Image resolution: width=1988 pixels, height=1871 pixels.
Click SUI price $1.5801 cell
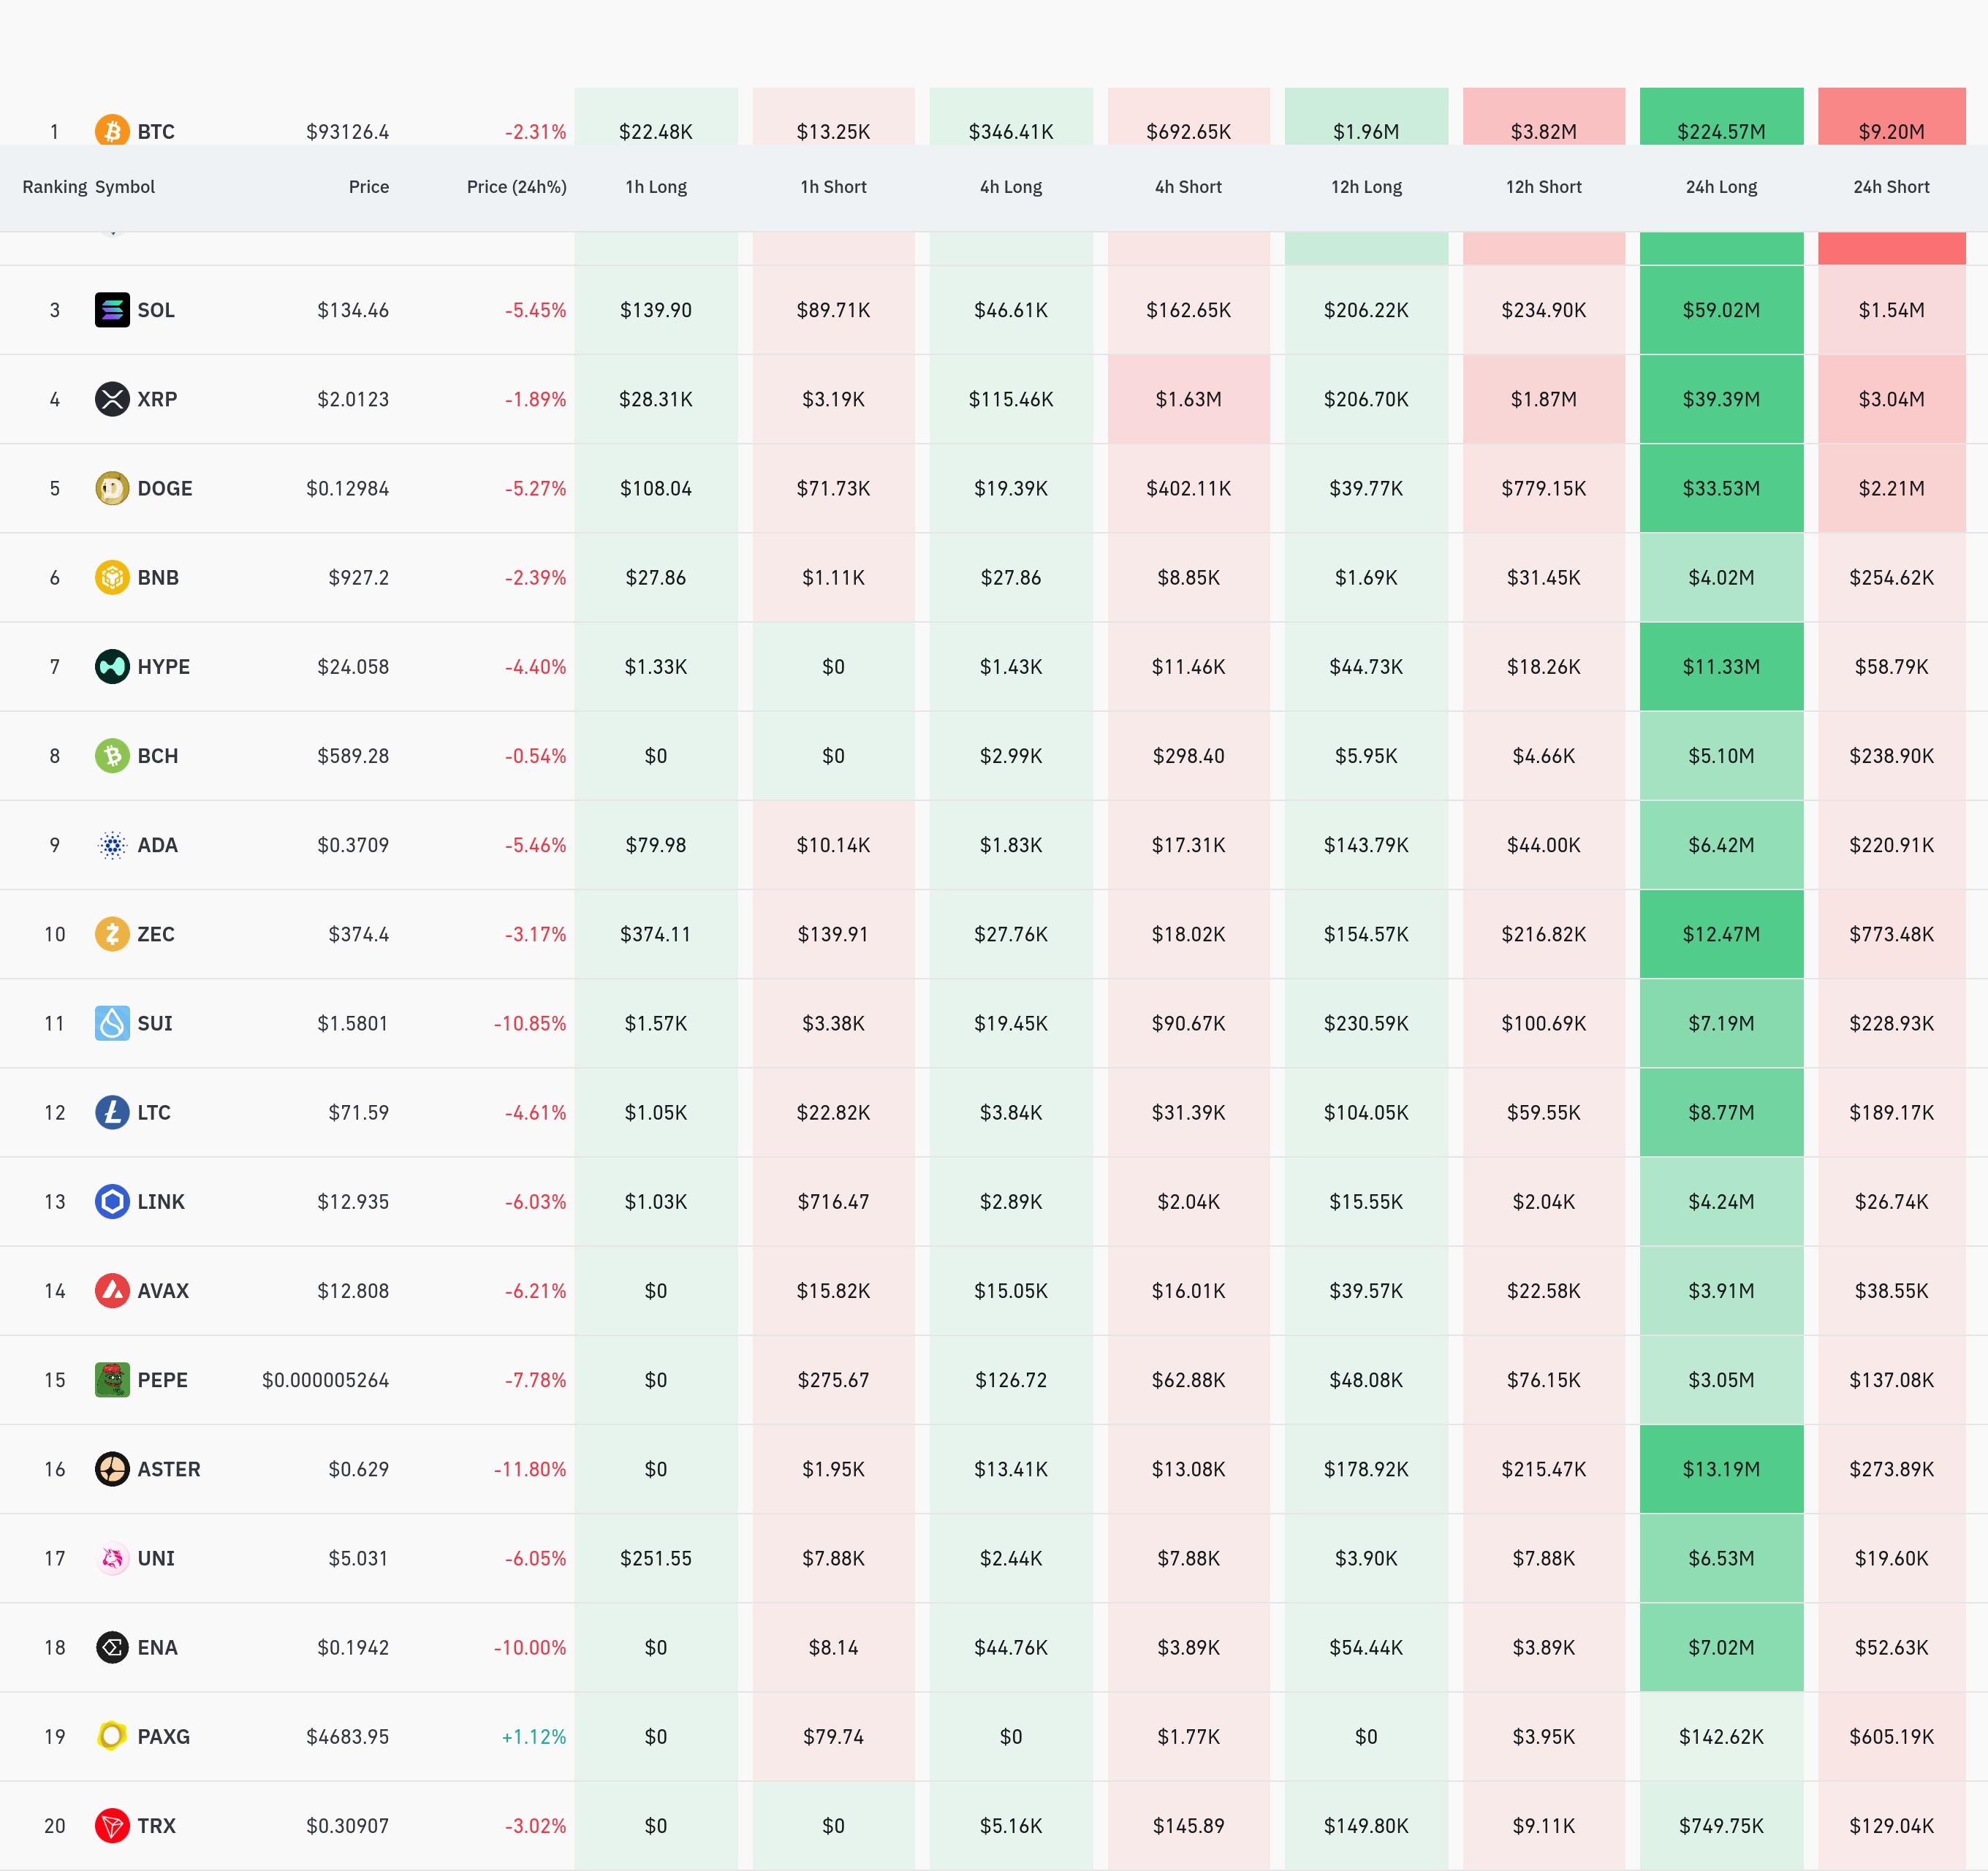352,1023
